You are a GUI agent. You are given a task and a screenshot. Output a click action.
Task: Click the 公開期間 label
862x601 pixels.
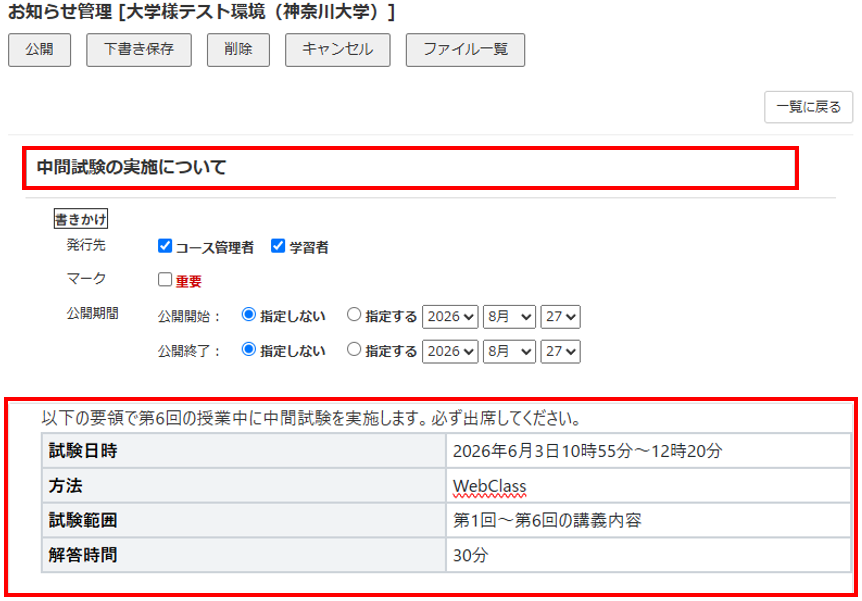92,313
